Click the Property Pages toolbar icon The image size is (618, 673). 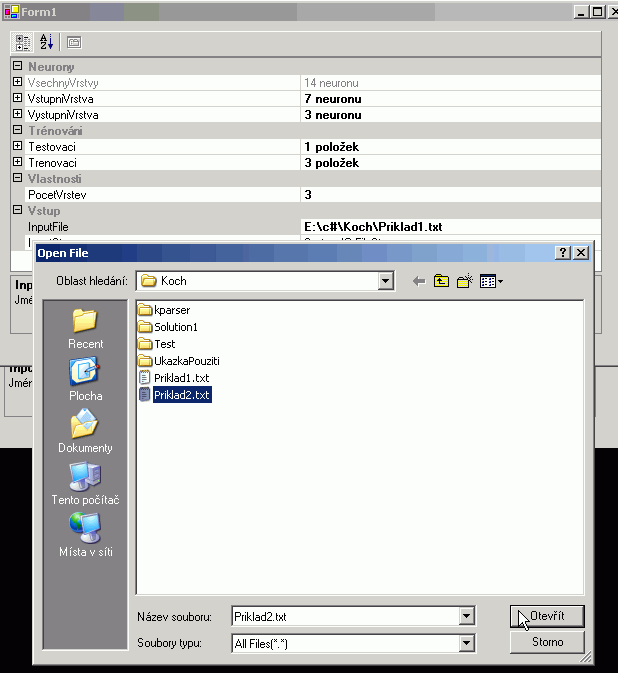pyautogui.click(x=74, y=42)
